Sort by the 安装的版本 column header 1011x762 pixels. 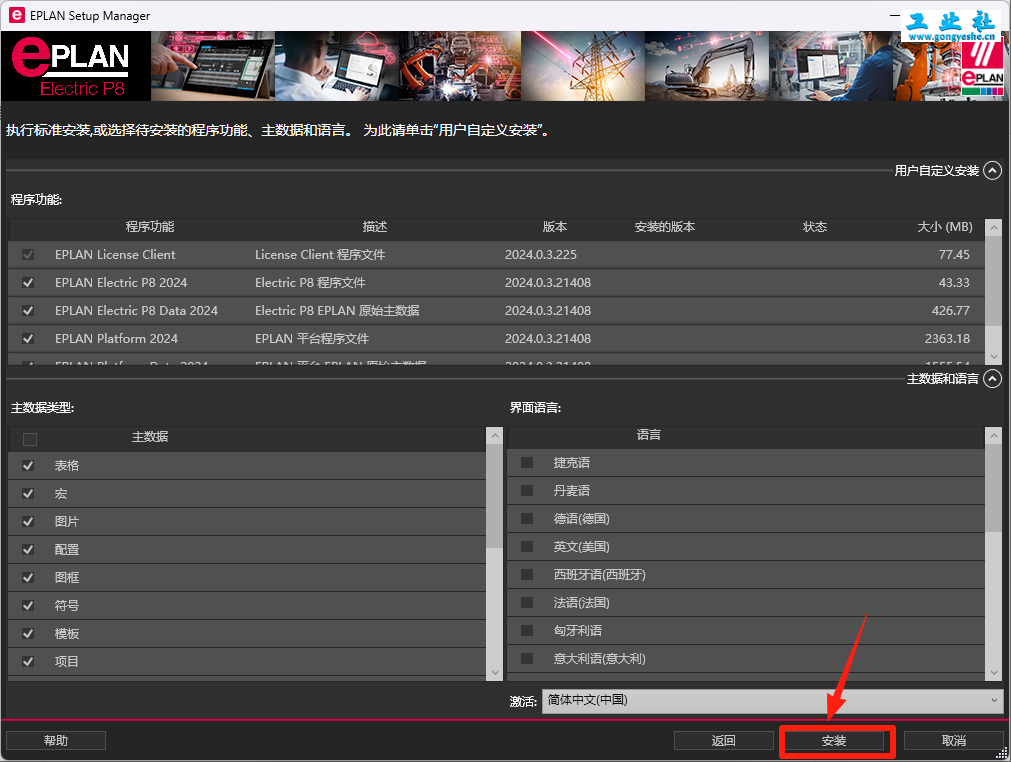(x=665, y=227)
